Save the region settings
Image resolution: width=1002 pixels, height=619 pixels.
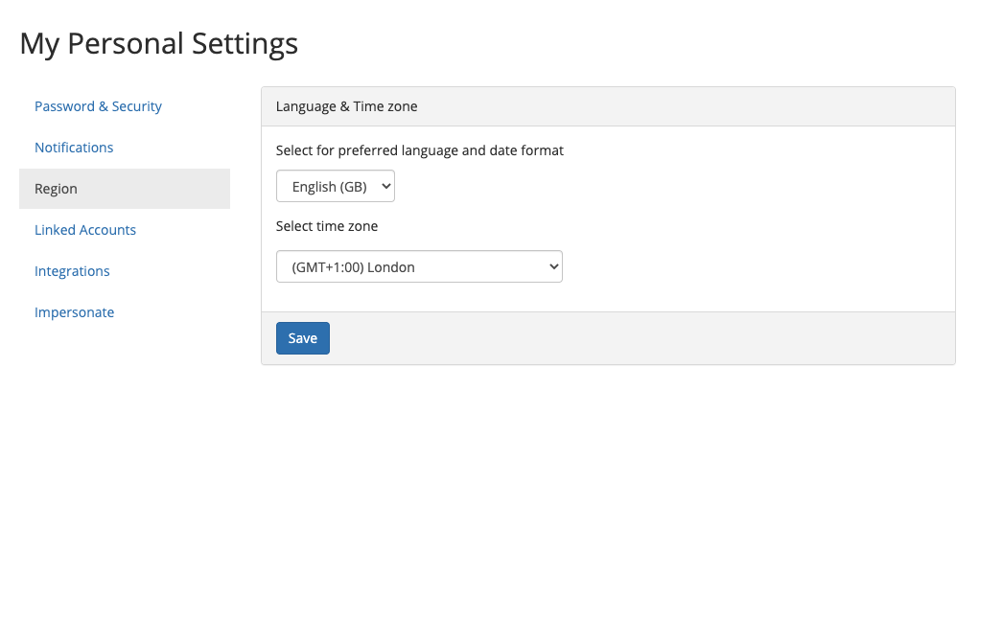coord(302,338)
